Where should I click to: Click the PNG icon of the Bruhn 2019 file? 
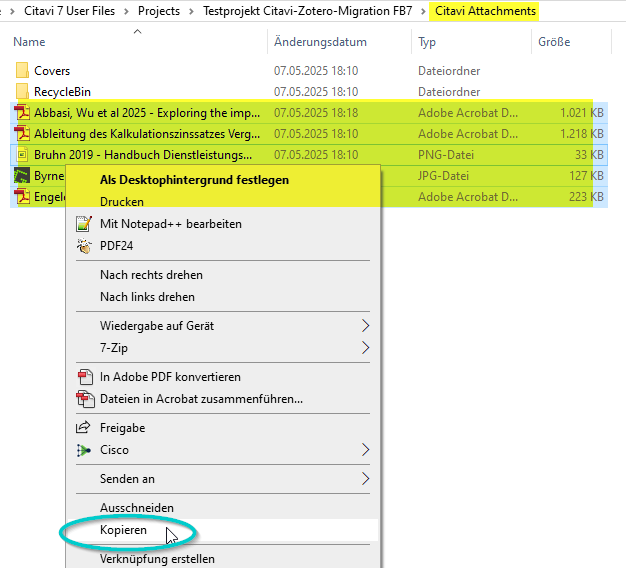click(22, 154)
